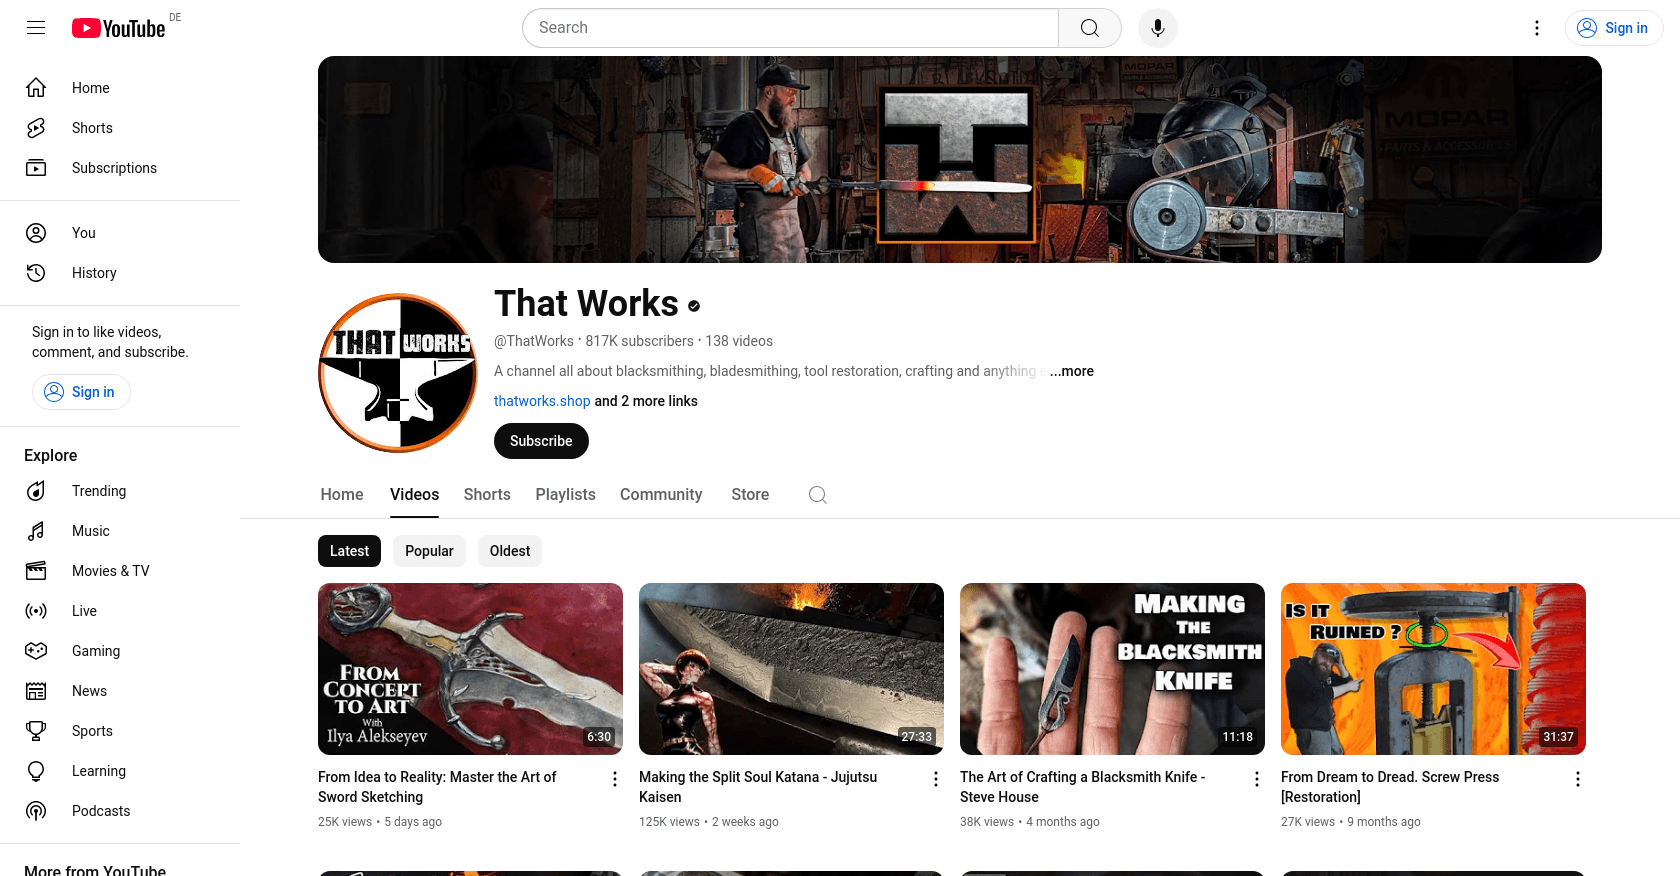This screenshot has width=1680, height=876.
Task: Click the Trending icon under Explore
Action: pos(36,491)
